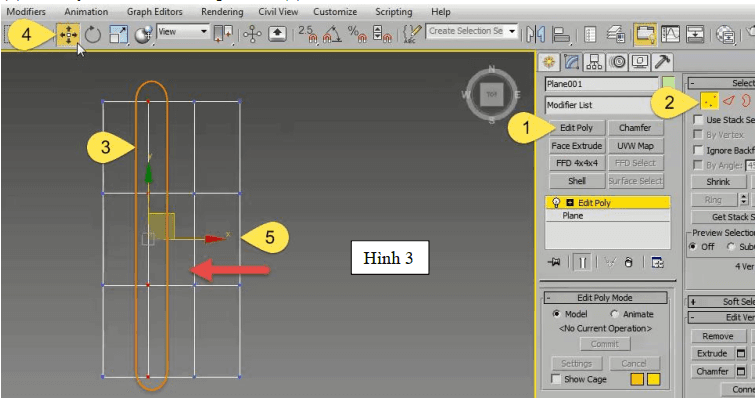
Task: Switch to Hierarchy command panel tab
Action: click(x=594, y=62)
